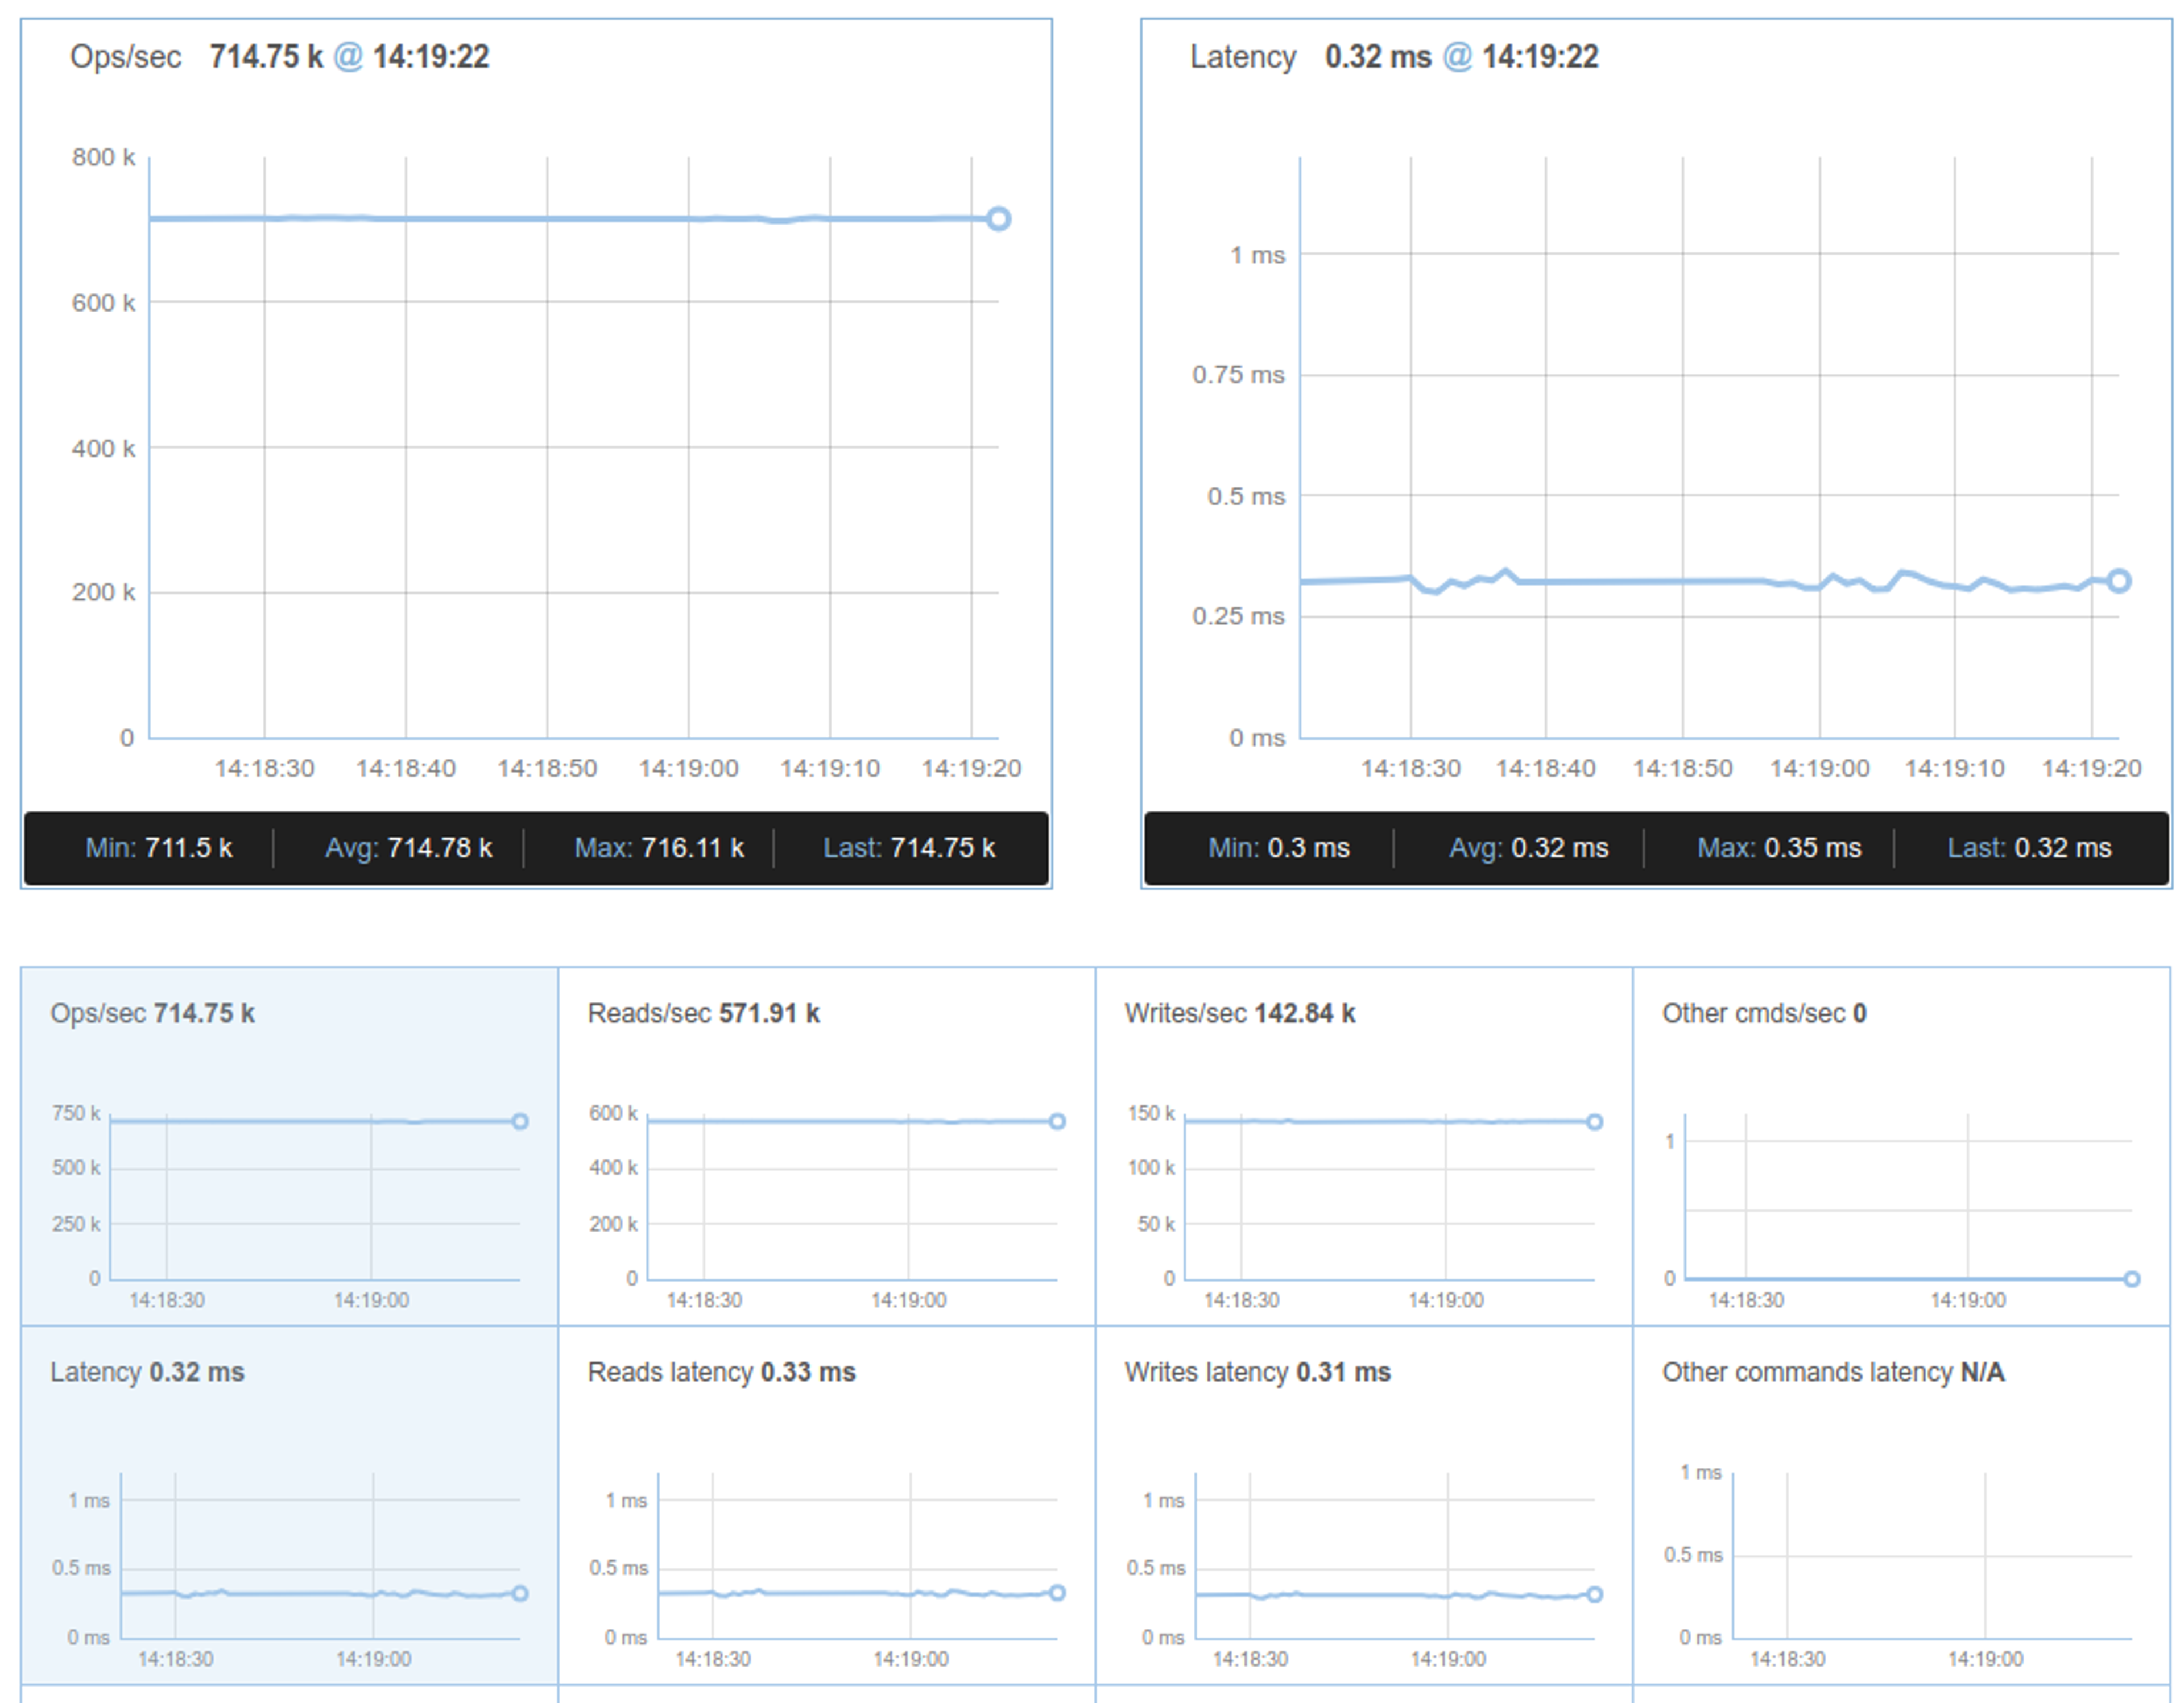2184x1703 pixels.
Task: Select the Reads/sec 571.91 k metric tile
Action: pyautogui.click(x=826, y=1147)
